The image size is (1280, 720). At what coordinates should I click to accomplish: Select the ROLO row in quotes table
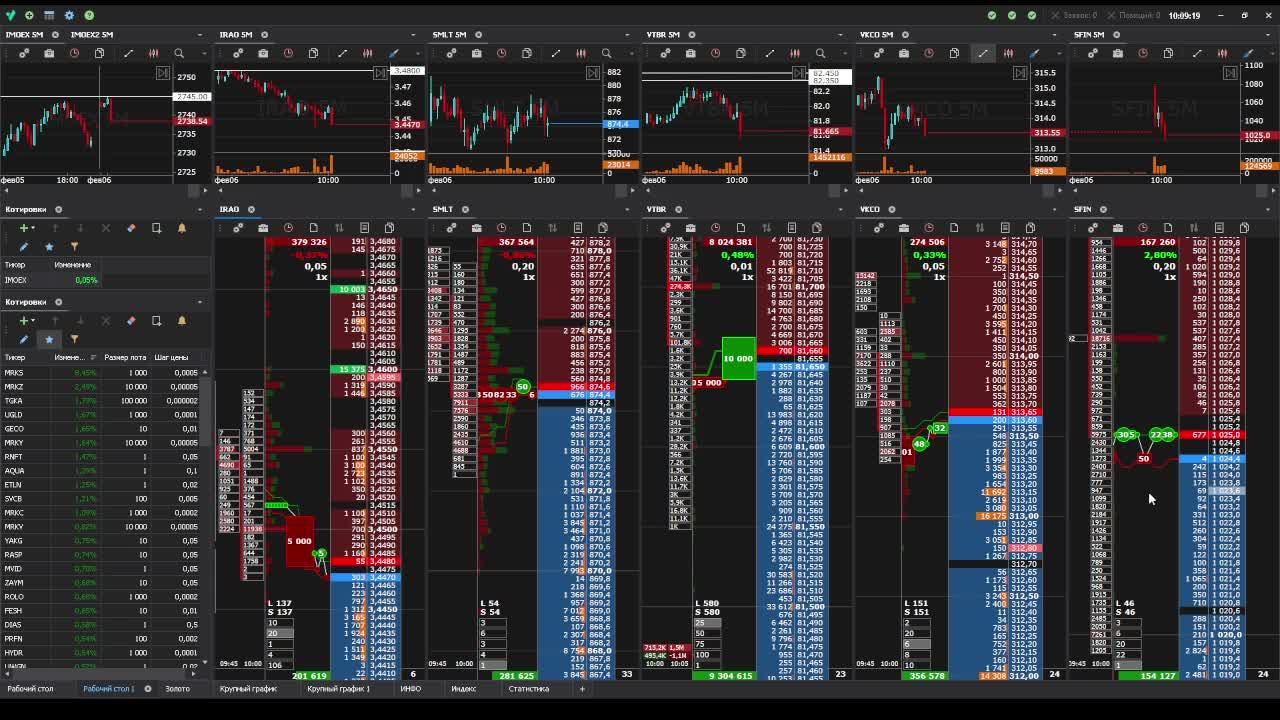102,597
